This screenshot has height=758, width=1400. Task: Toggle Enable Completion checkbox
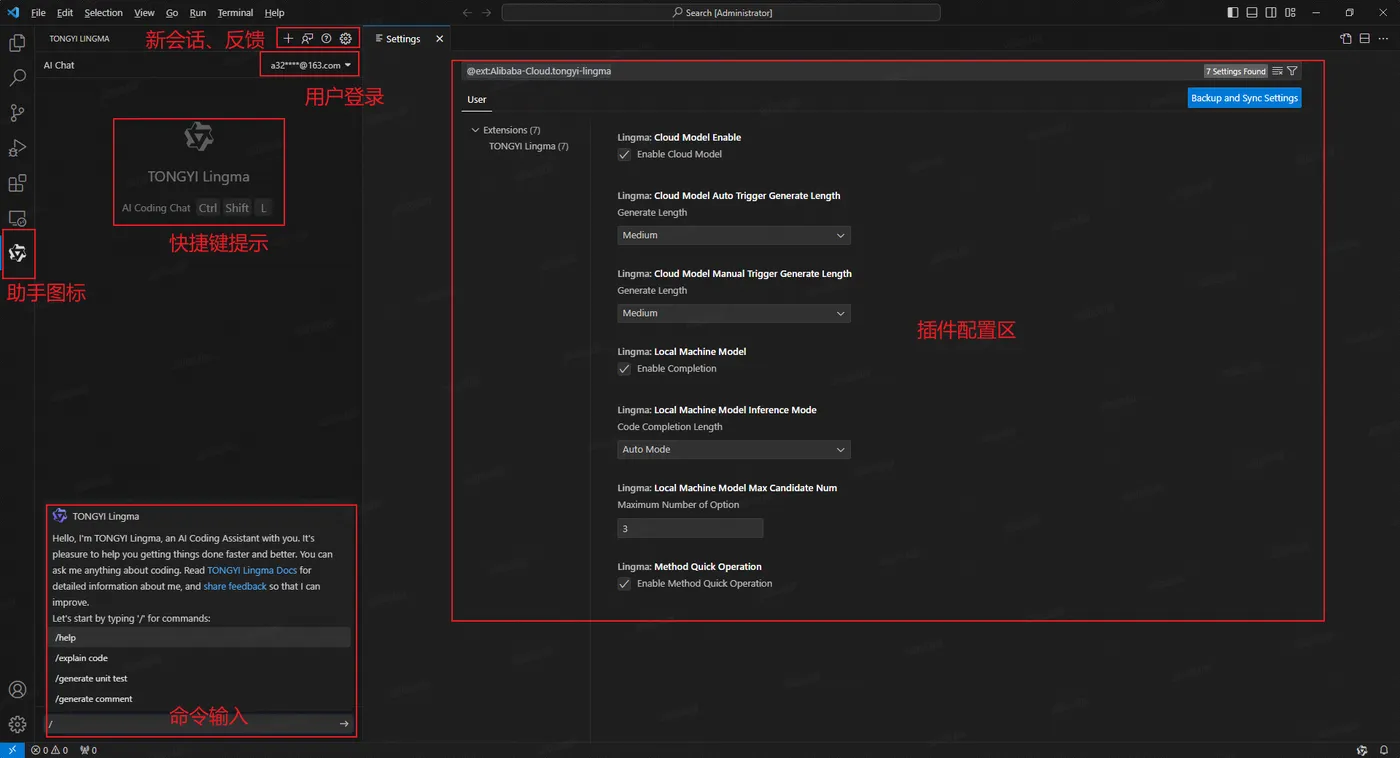click(x=624, y=368)
